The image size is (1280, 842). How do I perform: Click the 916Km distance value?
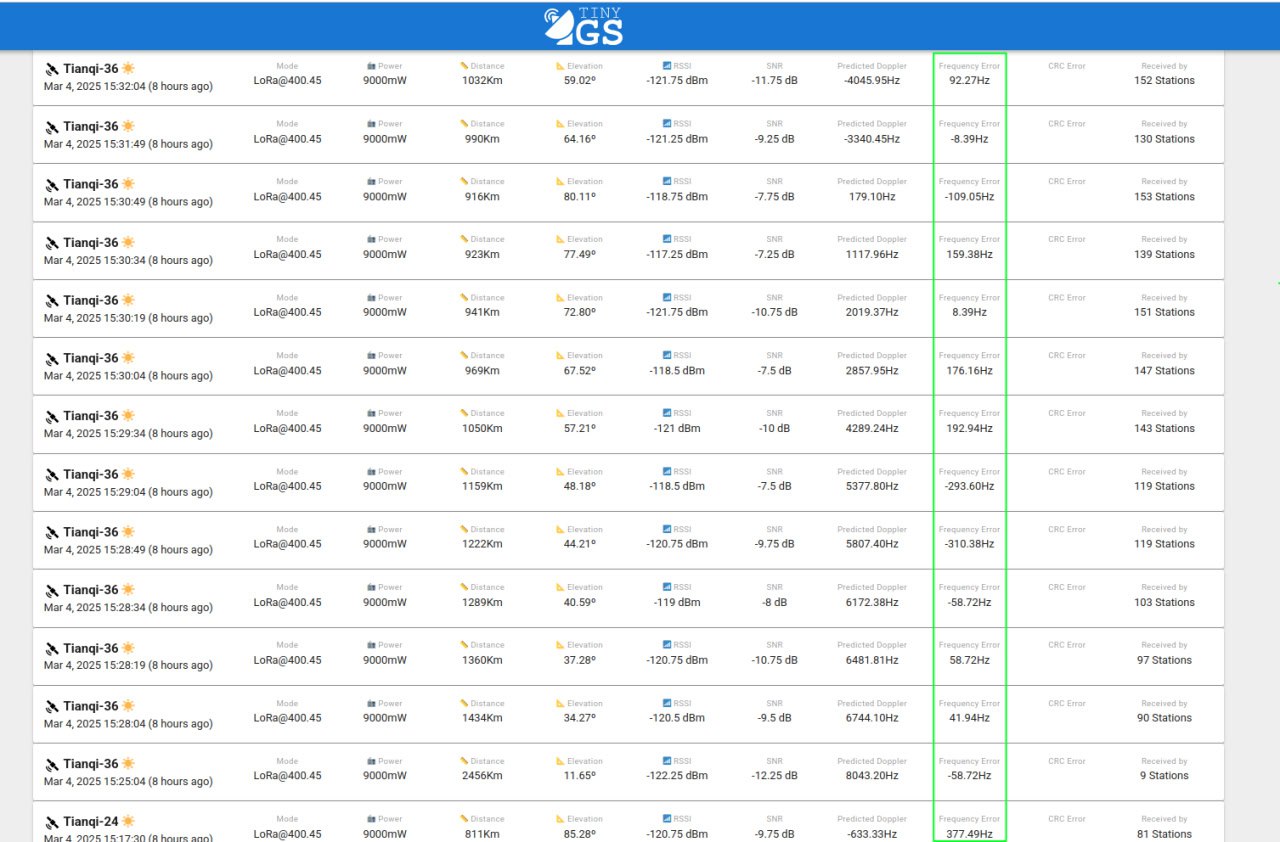click(482, 197)
